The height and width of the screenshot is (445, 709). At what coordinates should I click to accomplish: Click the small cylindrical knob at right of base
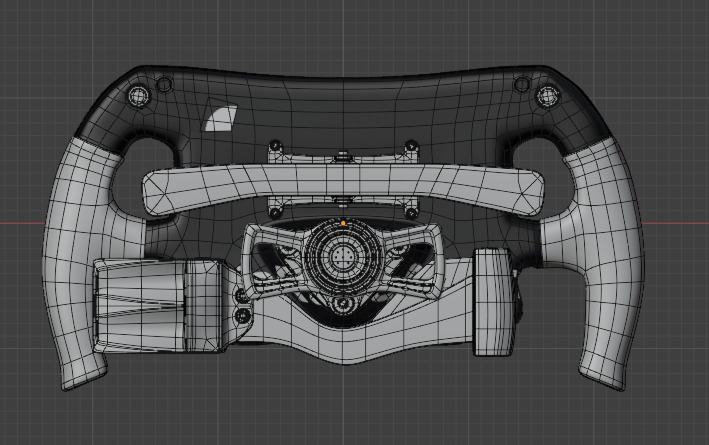pyautogui.click(x=493, y=302)
